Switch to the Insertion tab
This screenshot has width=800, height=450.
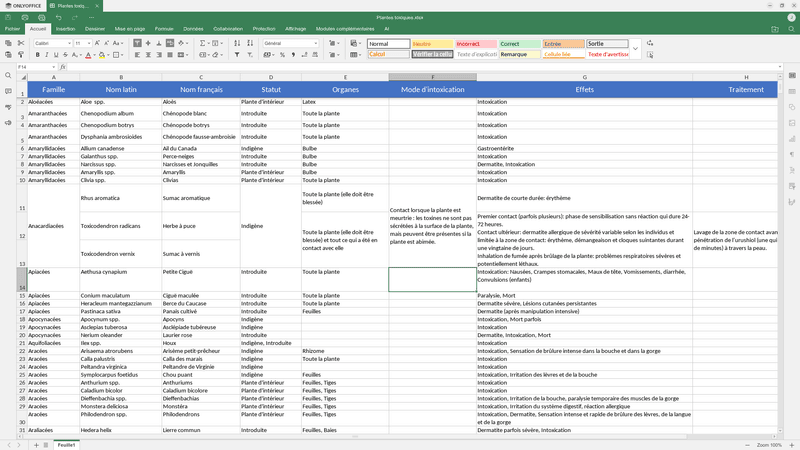(x=65, y=29)
